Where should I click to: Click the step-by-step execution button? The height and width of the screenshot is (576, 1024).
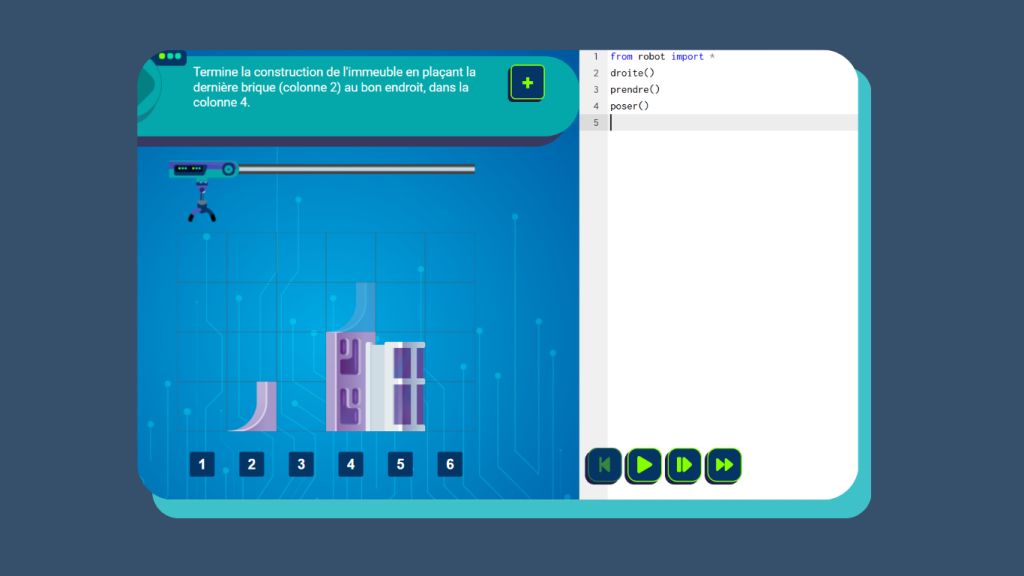[x=684, y=465]
